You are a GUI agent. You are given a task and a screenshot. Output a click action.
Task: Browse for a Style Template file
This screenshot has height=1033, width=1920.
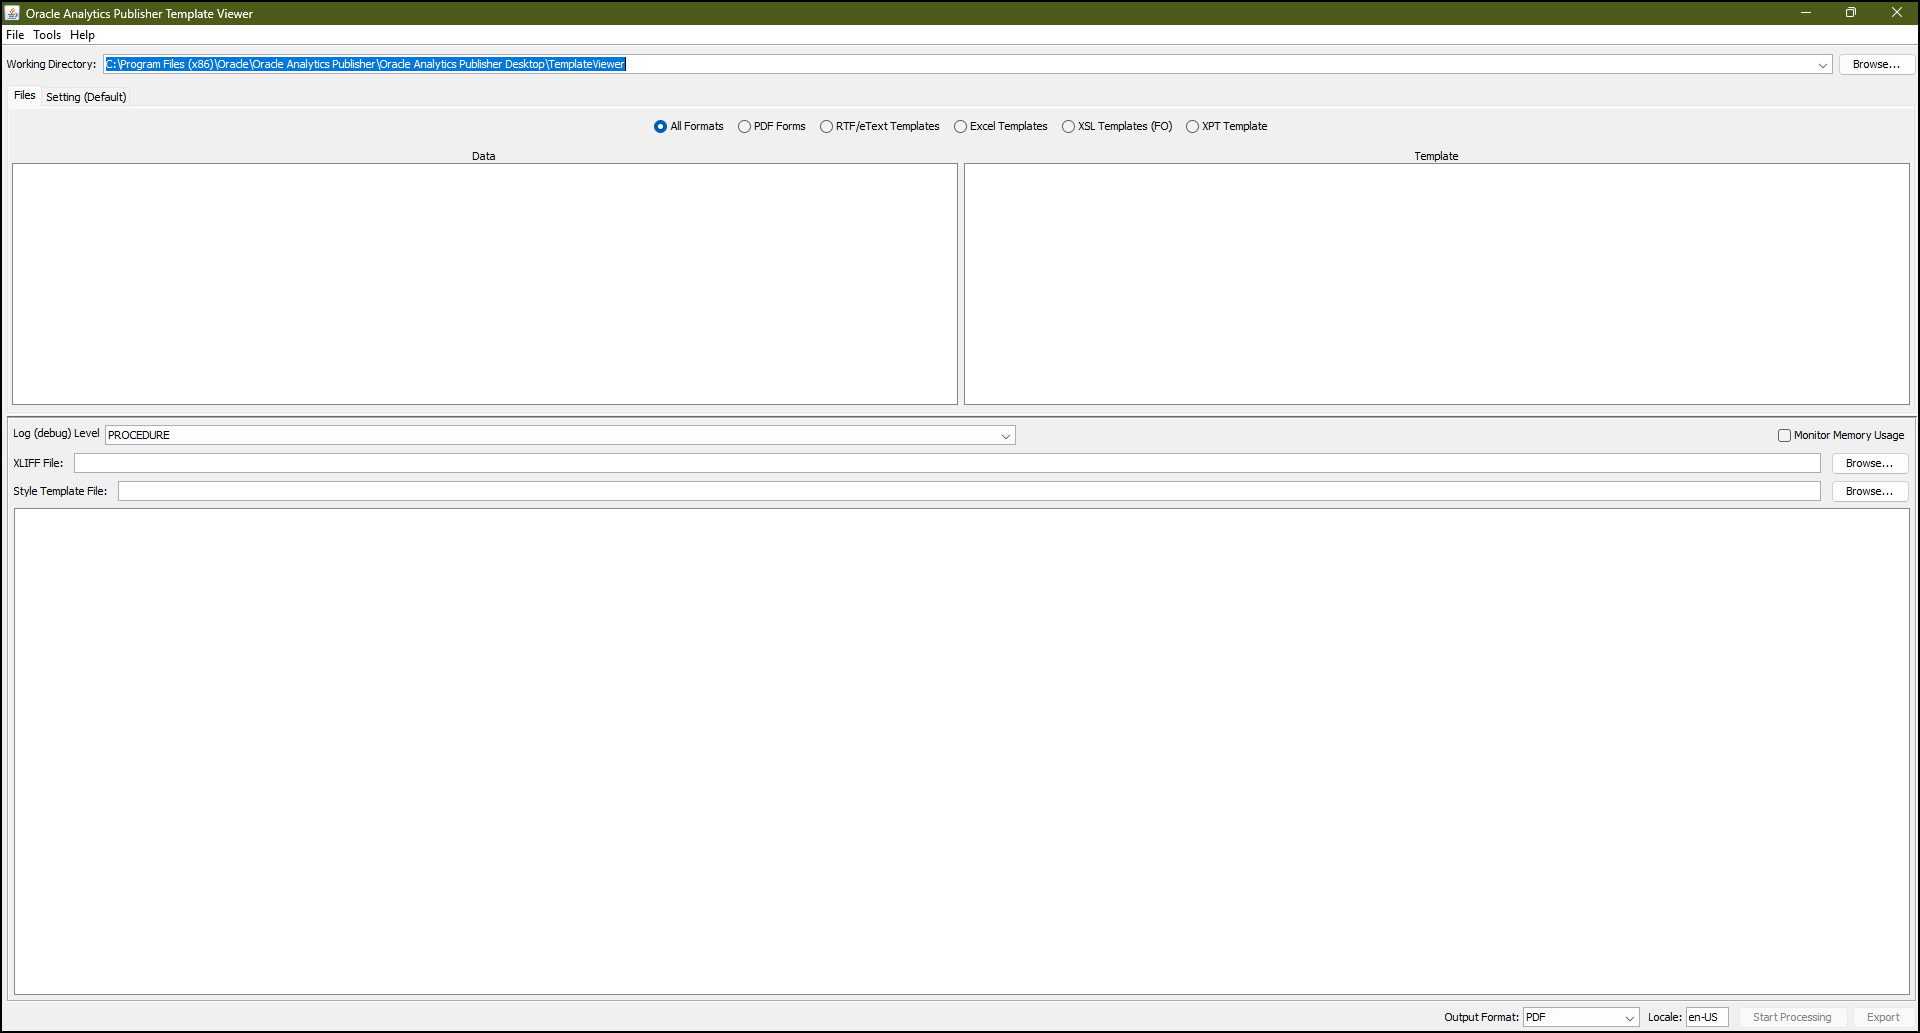tap(1869, 491)
